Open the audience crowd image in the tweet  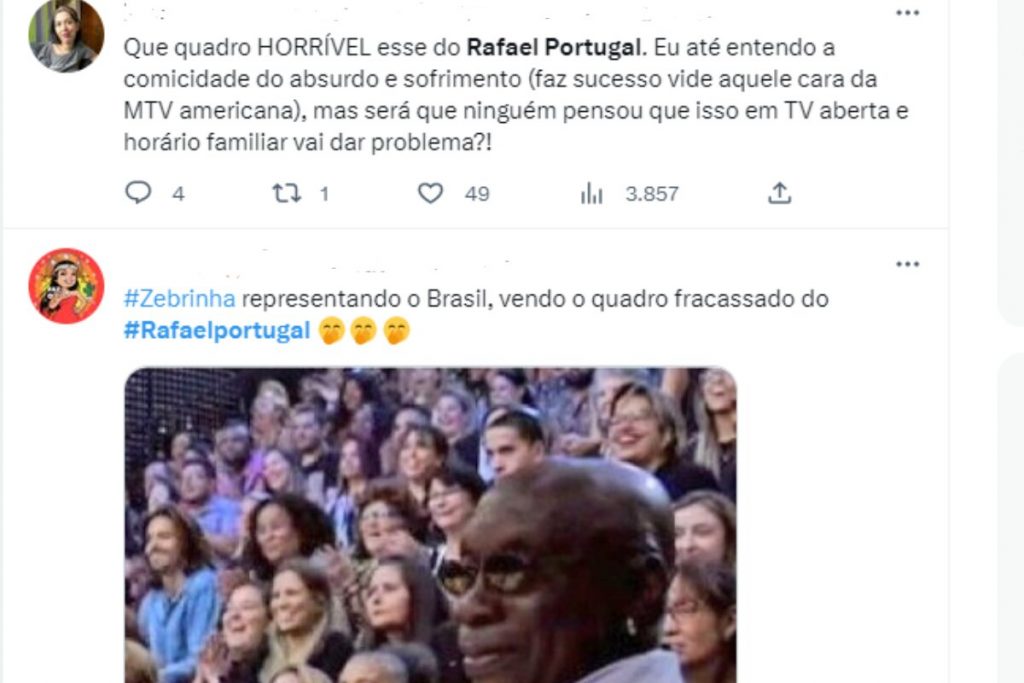430,525
